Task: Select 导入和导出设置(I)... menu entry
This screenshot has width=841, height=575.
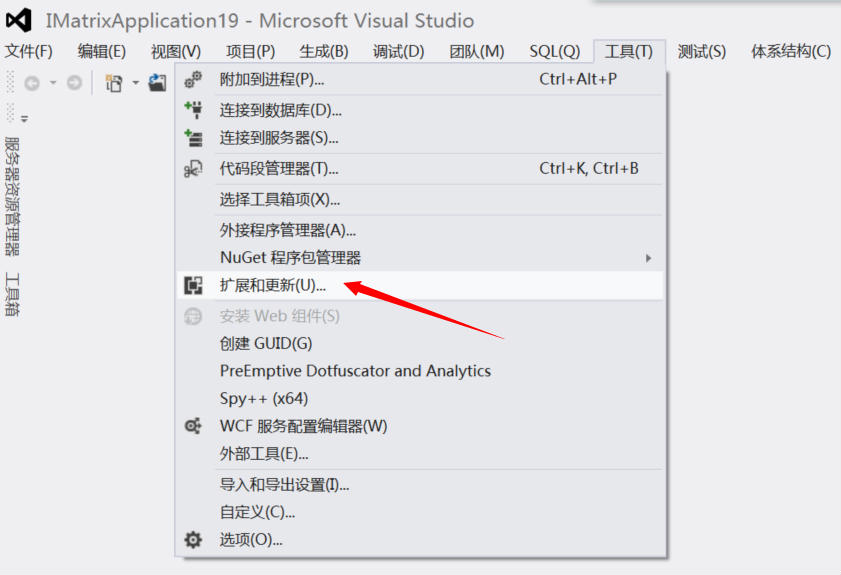Action: (x=421, y=485)
